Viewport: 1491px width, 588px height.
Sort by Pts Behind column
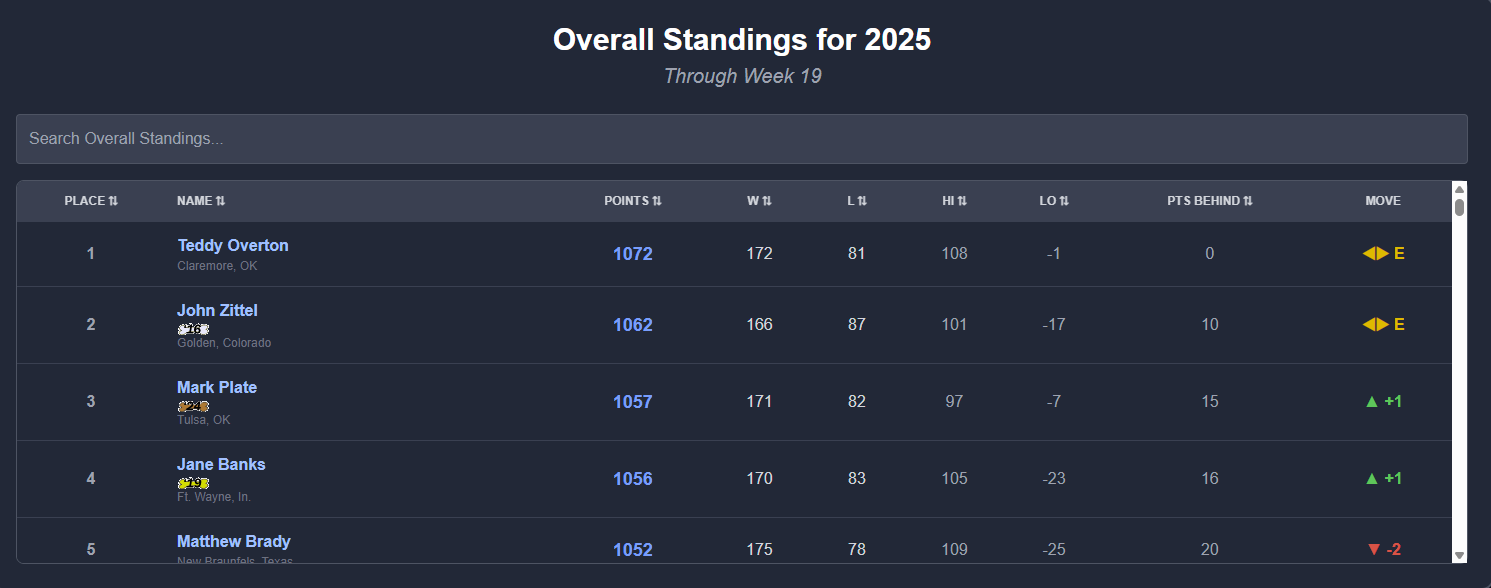pyautogui.click(x=1210, y=201)
